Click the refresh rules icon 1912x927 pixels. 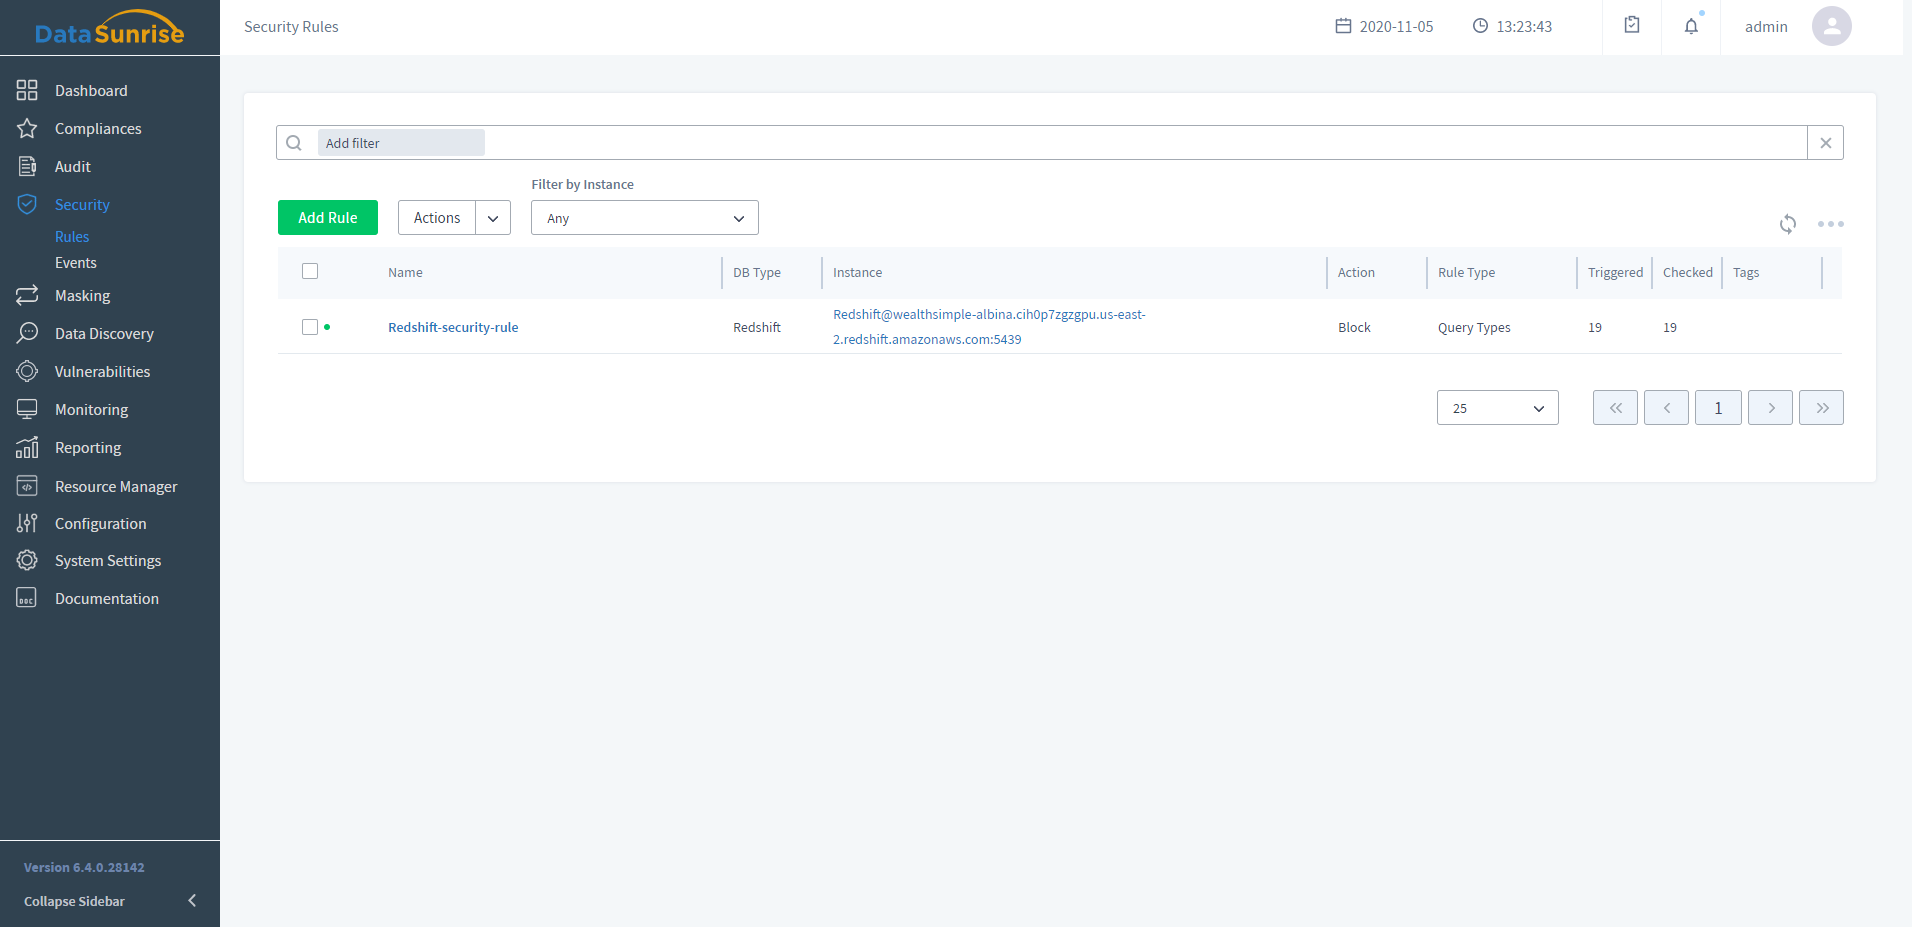tap(1788, 224)
